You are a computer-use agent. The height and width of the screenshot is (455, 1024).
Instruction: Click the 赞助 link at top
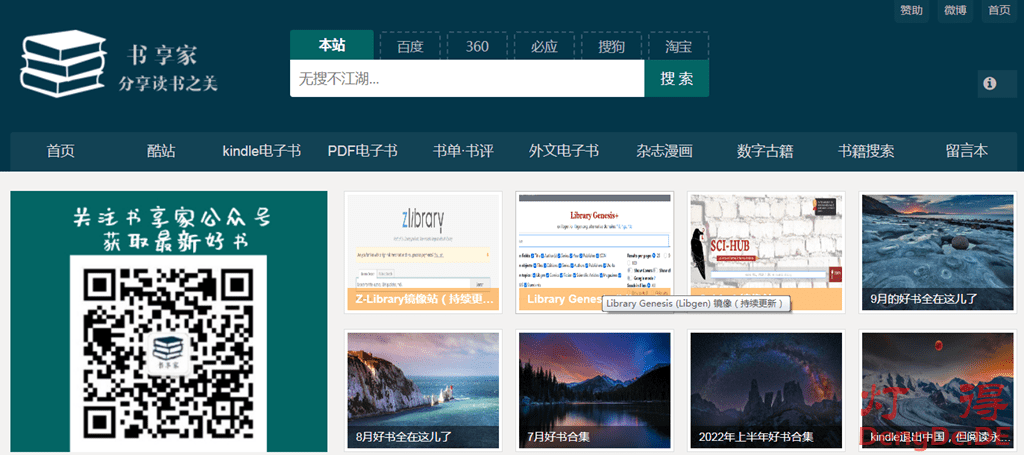[x=911, y=10]
